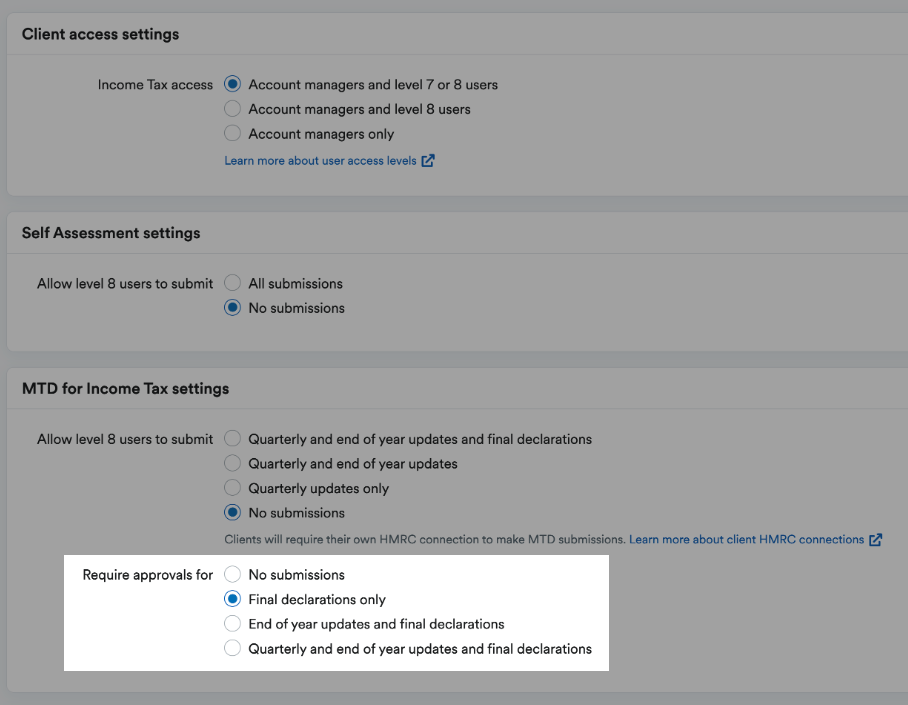The image size is (908, 705).
Task: Open Learn more about user access levels link
Action: tap(320, 160)
